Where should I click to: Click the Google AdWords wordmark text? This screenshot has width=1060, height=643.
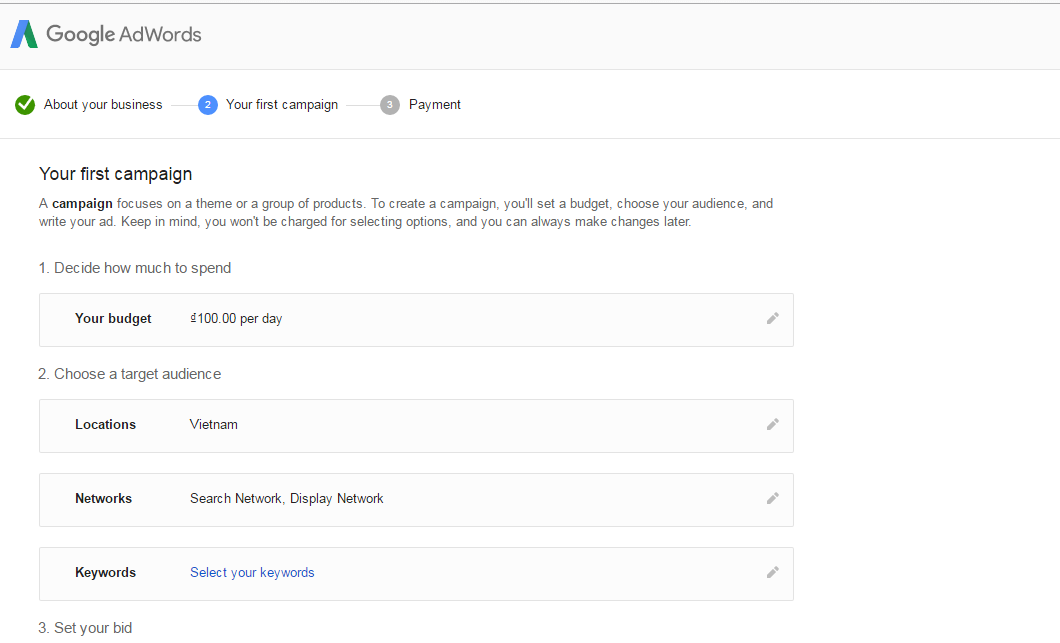pos(124,34)
